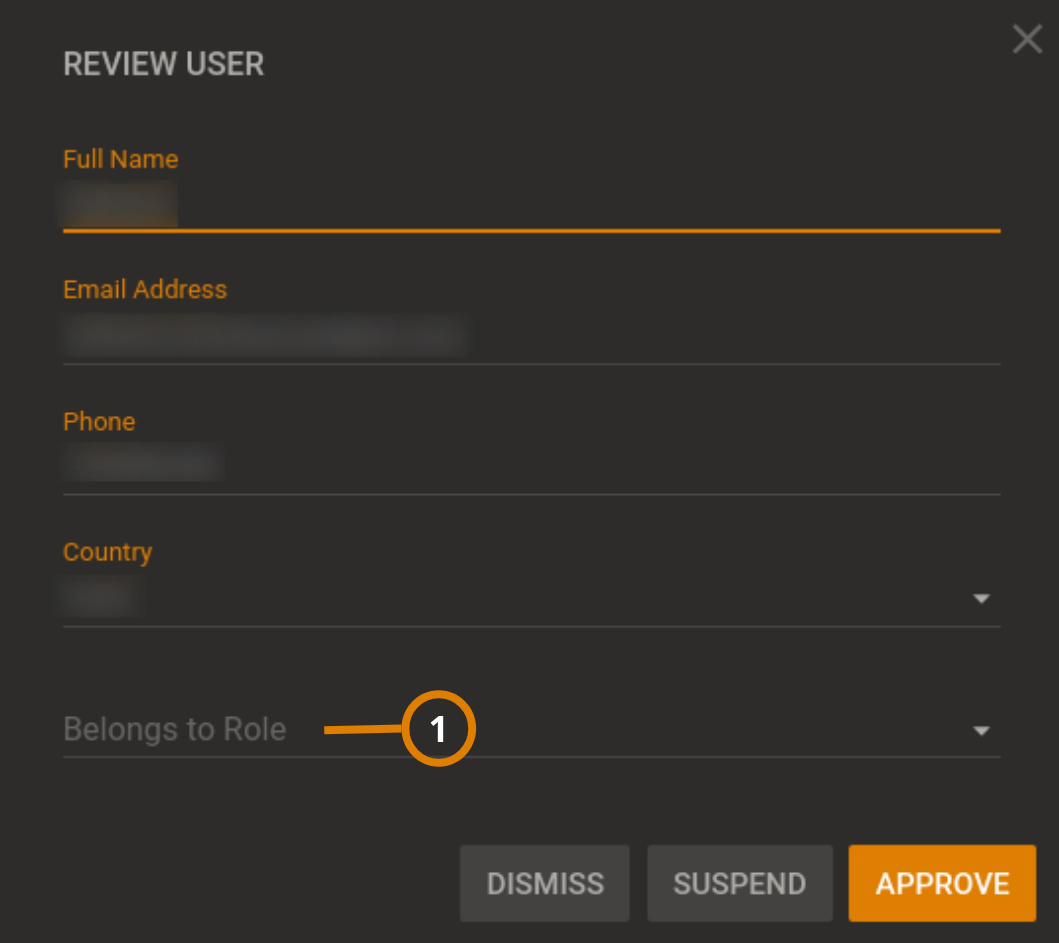Select the Belongs to Role placeholder text
The image size is (1059, 943).
click(x=175, y=729)
